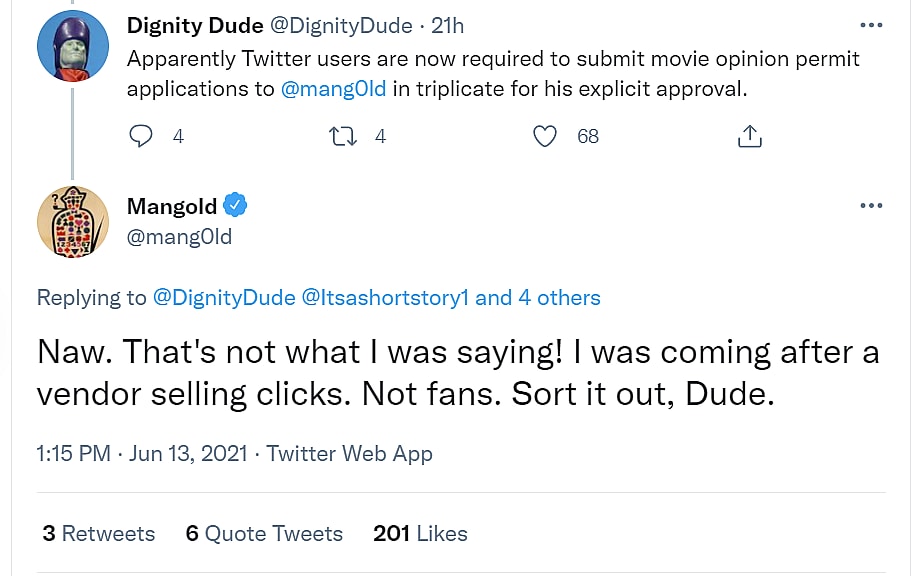Open the three-dot menu on Dignity Dude's tweet
Image resolution: width=916 pixels, height=576 pixels.
(x=871, y=24)
